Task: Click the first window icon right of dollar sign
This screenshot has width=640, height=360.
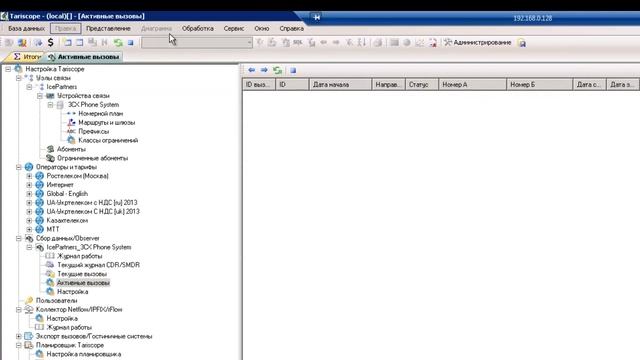Action: coord(67,42)
